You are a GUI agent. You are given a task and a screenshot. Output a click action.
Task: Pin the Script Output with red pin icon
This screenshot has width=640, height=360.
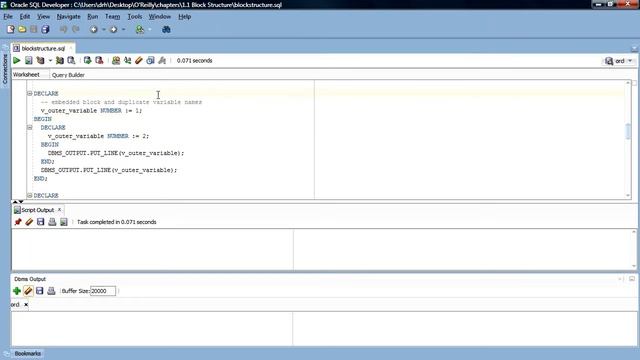coord(18,222)
